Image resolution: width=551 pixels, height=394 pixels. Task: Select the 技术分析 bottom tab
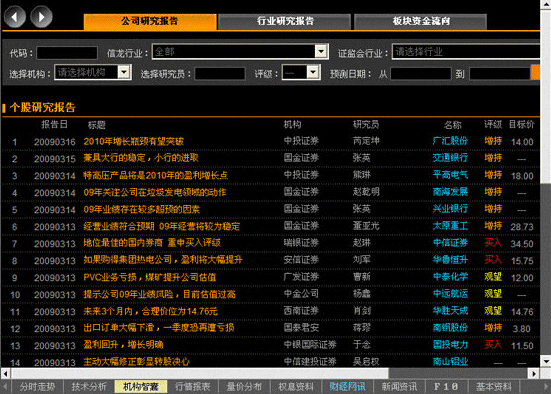tap(89, 387)
